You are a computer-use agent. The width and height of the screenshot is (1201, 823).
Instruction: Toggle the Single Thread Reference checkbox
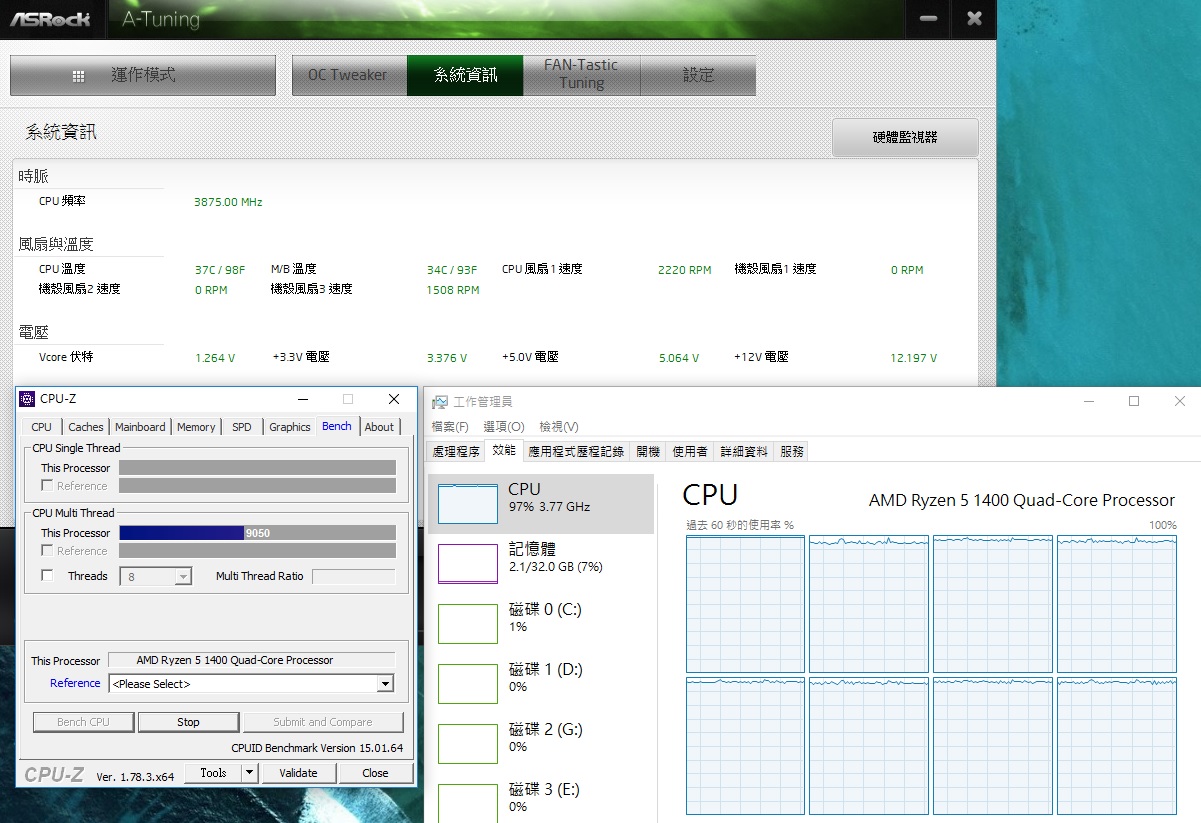(47, 485)
